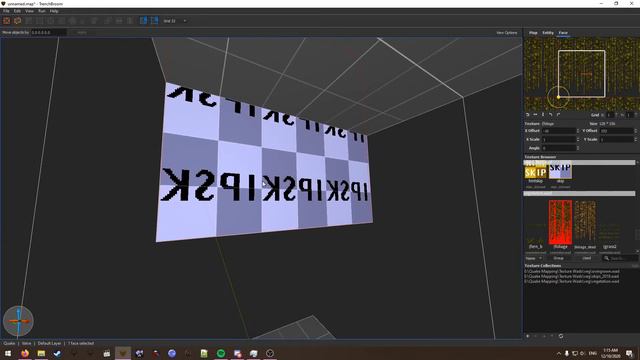The width and height of the screenshot is (640, 360).
Task: Adjust the Y Offset stepper arrows
Action: [x=636, y=131]
